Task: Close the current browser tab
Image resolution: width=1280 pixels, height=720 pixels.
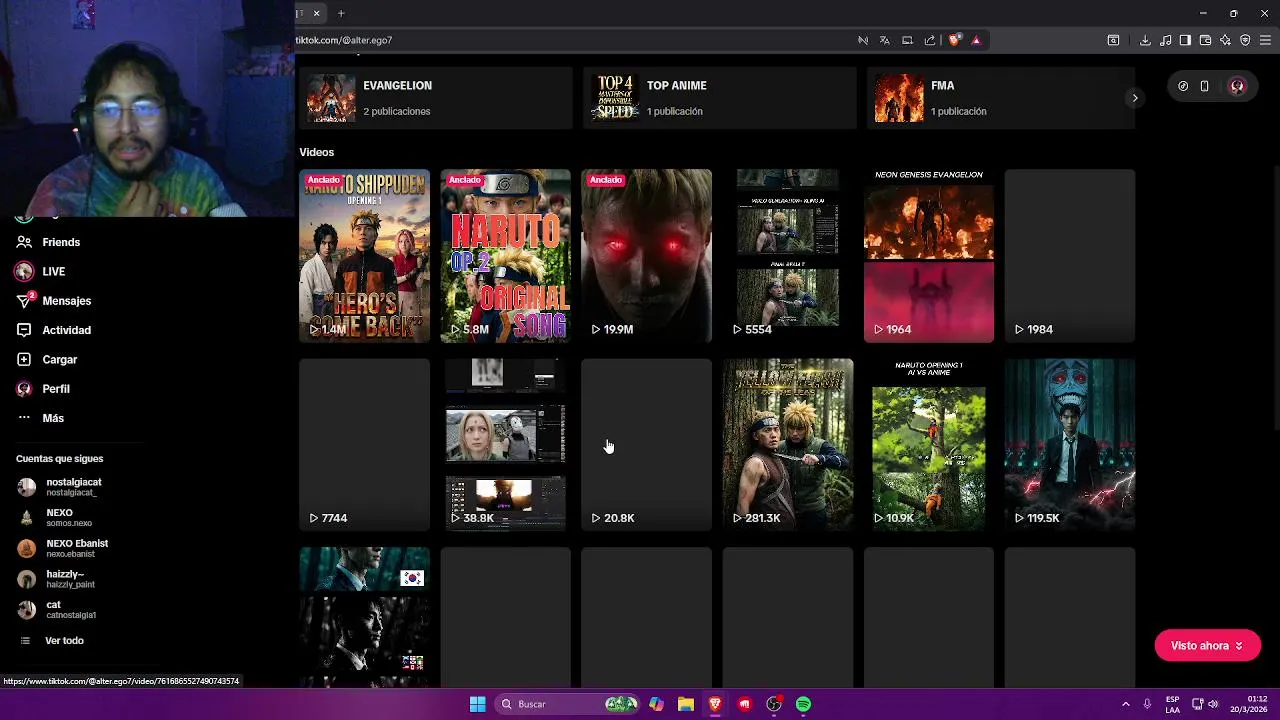Action: [316, 13]
